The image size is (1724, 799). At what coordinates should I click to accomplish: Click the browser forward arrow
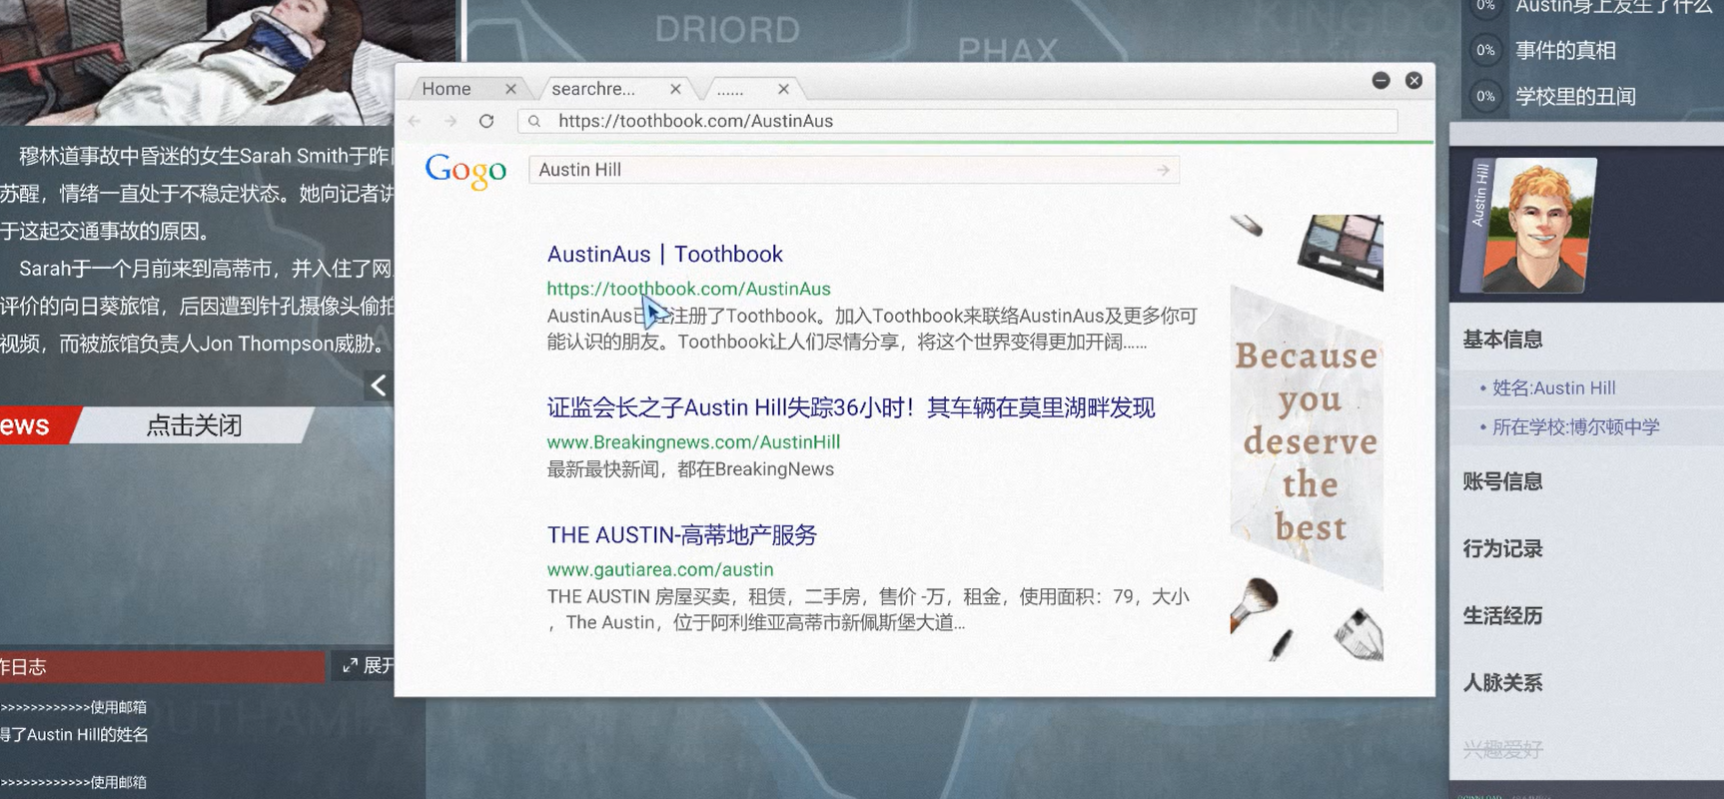451,121
